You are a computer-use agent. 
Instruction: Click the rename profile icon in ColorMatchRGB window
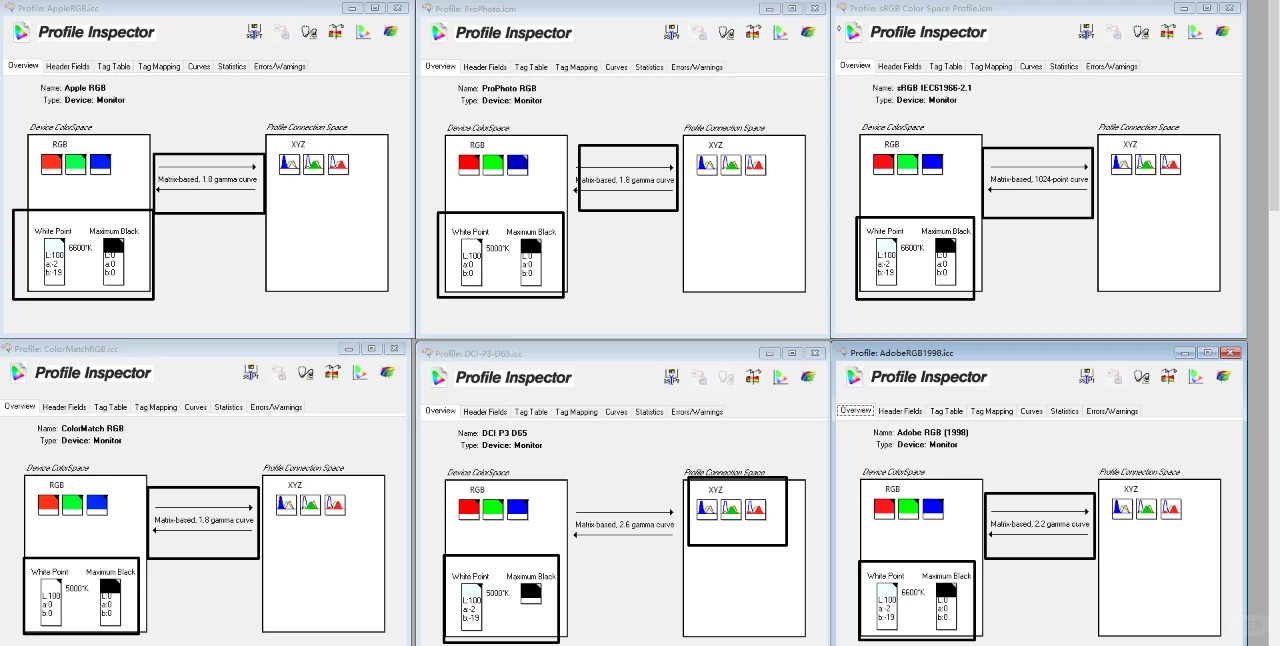(x=251, y=372)
